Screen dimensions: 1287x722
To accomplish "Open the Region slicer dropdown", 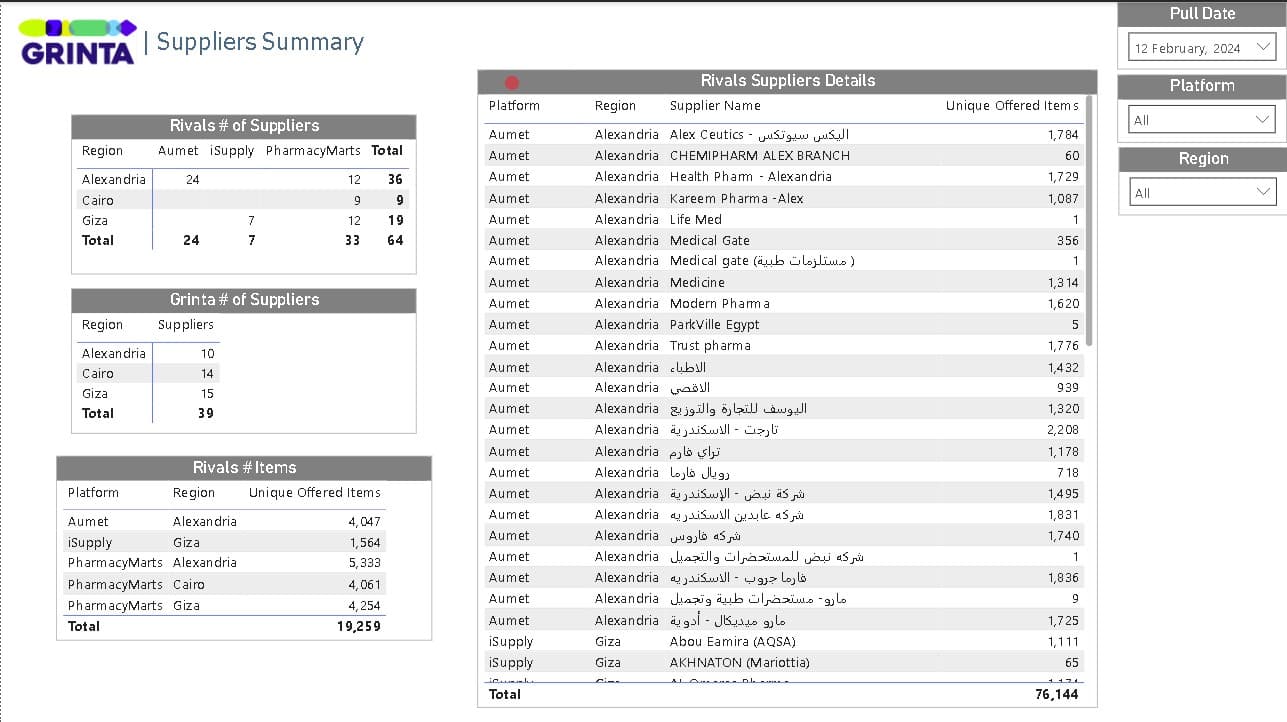I will (1202, 193).
